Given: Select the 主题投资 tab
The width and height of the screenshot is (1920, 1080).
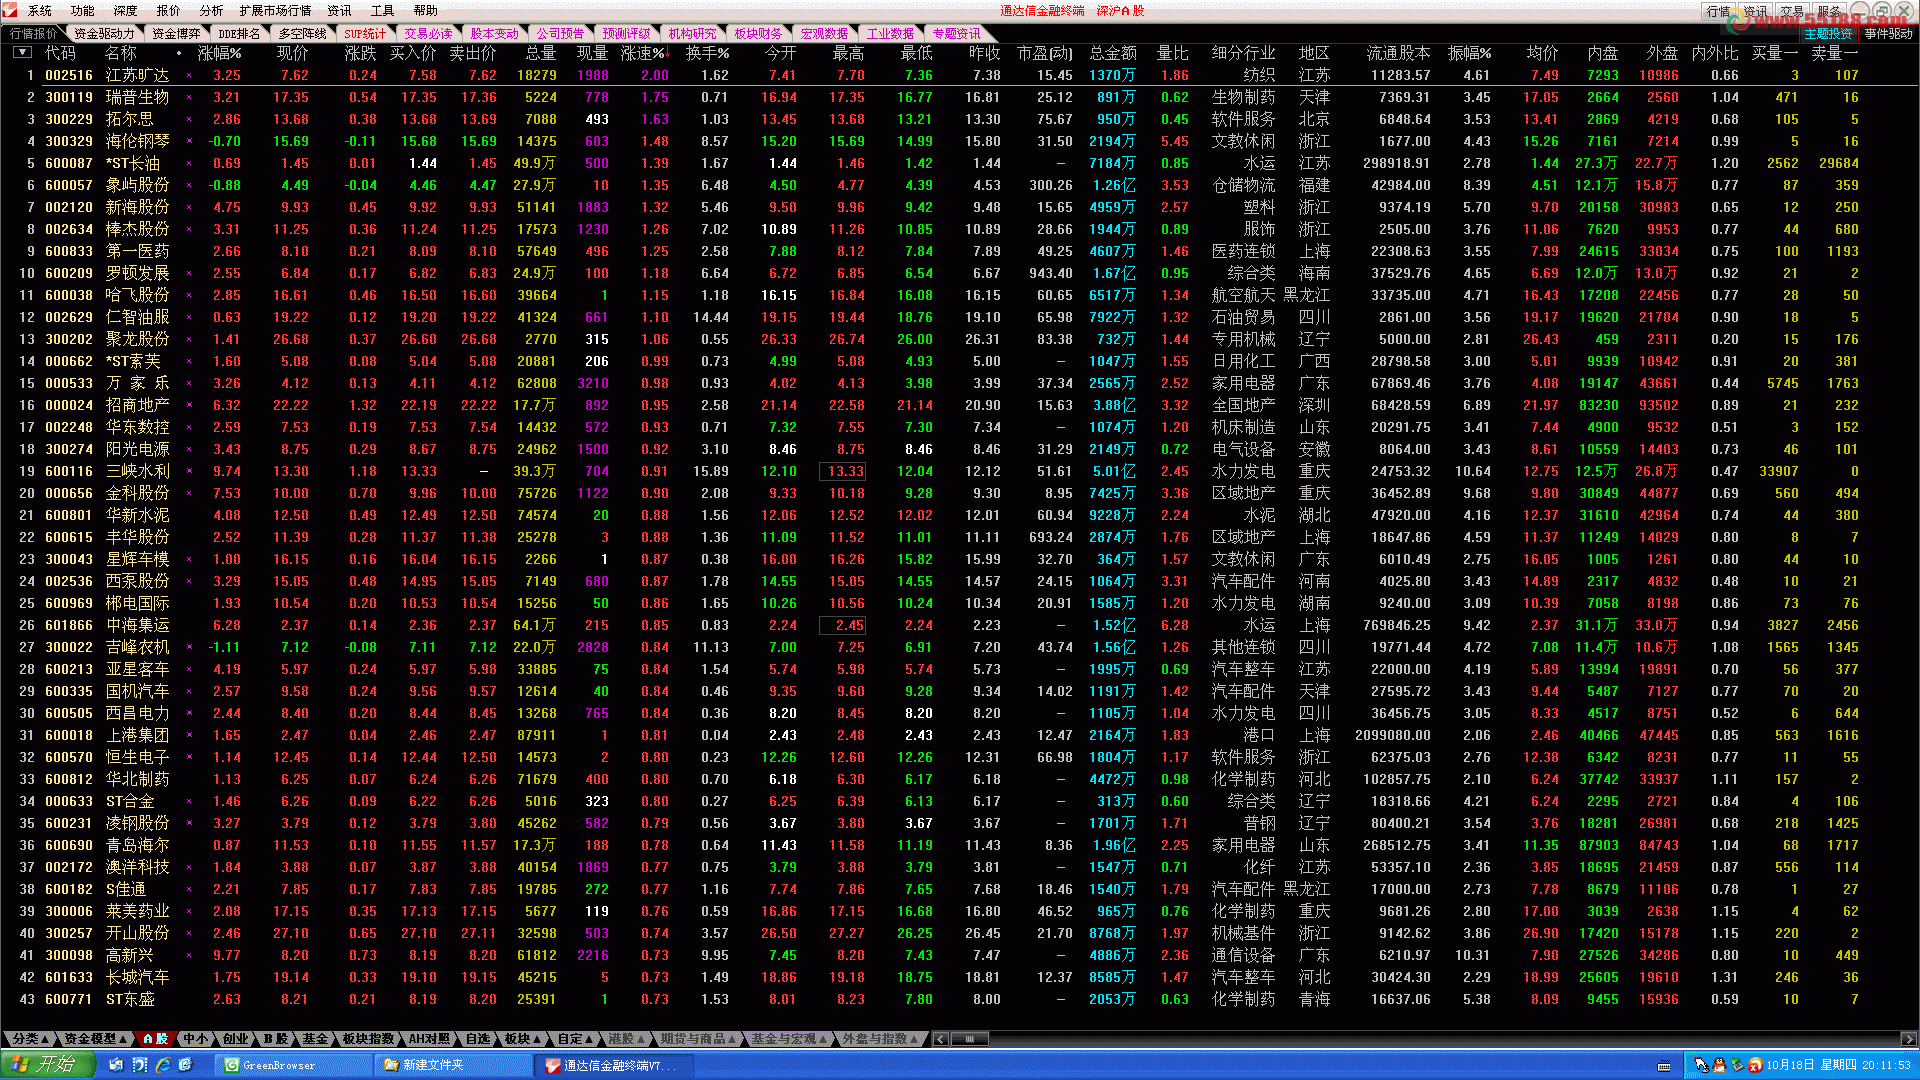Looking at the screenshot, I should tap(1827, 34).
